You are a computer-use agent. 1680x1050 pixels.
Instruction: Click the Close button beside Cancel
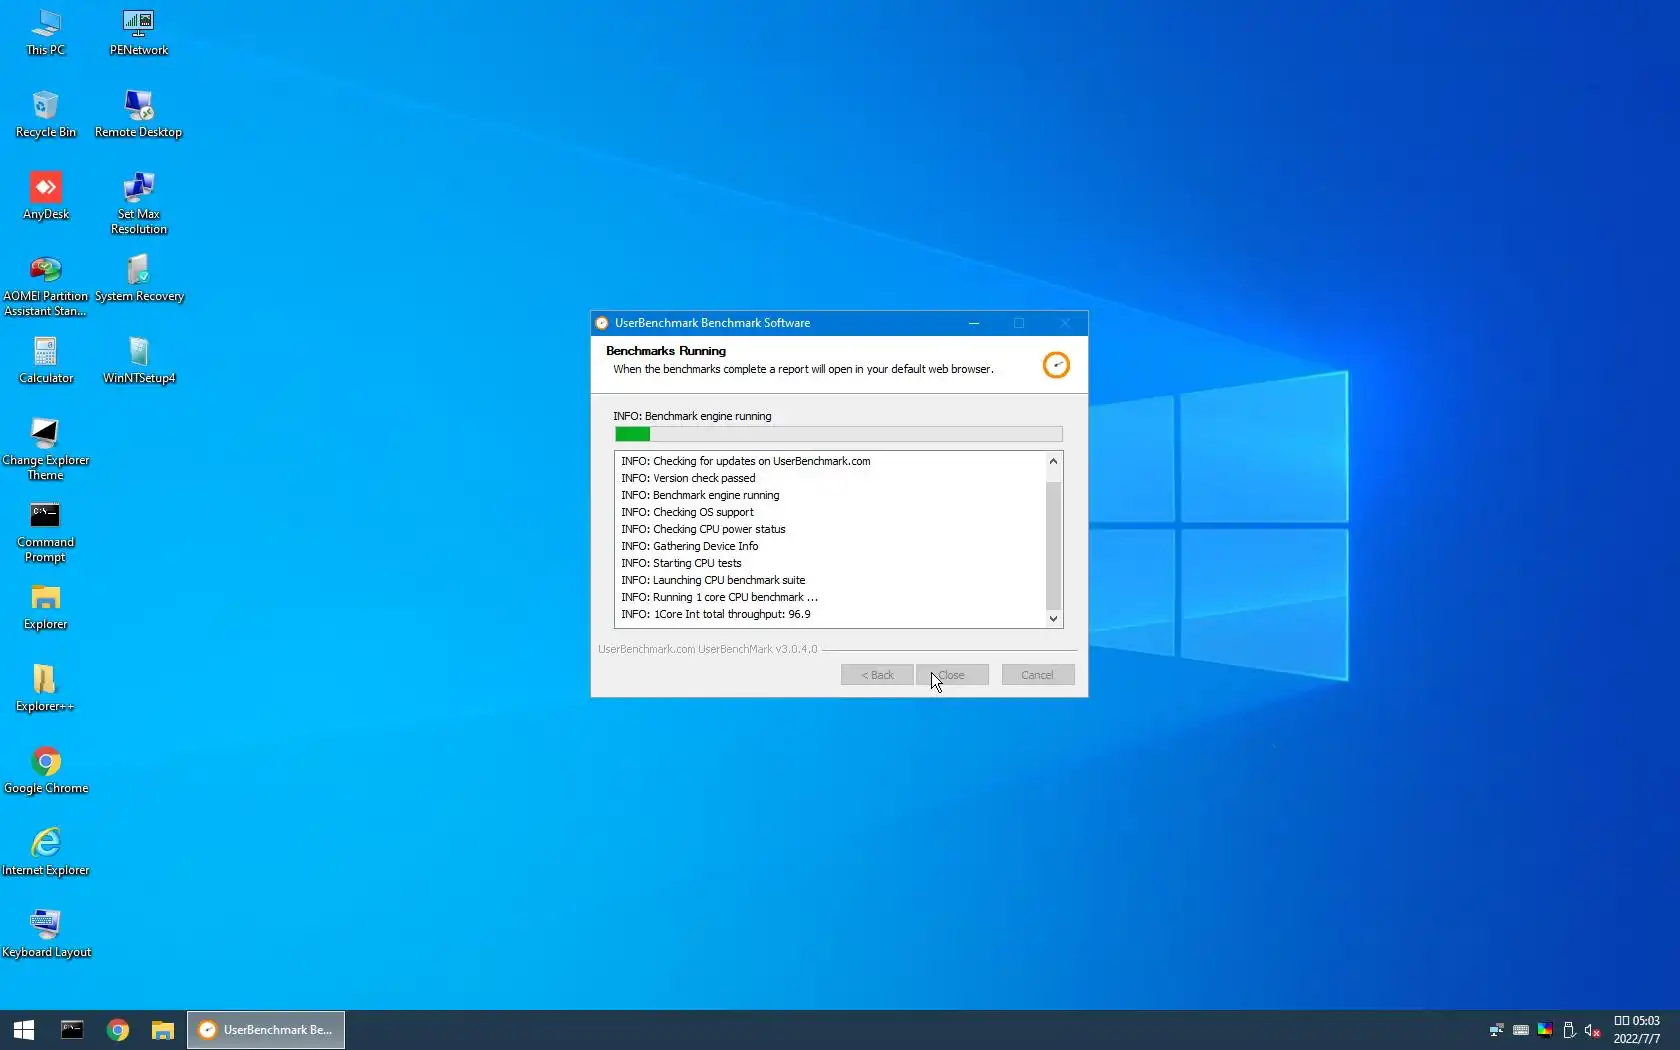tap(953, 675)
